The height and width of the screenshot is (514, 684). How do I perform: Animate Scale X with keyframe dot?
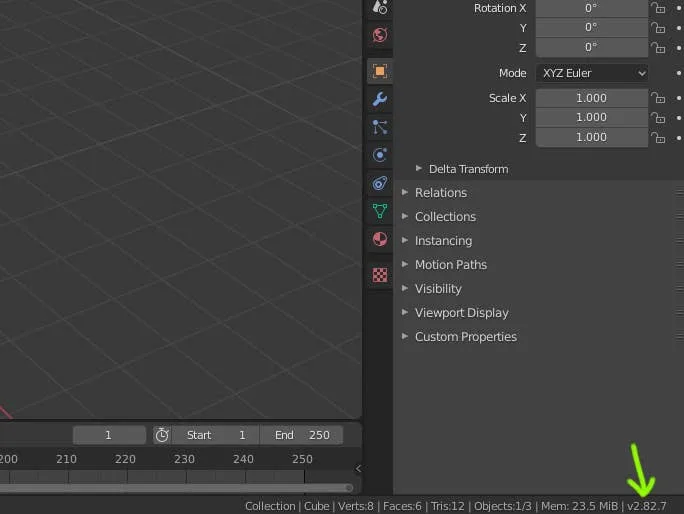pyautogui.click(x=679, y=98)
